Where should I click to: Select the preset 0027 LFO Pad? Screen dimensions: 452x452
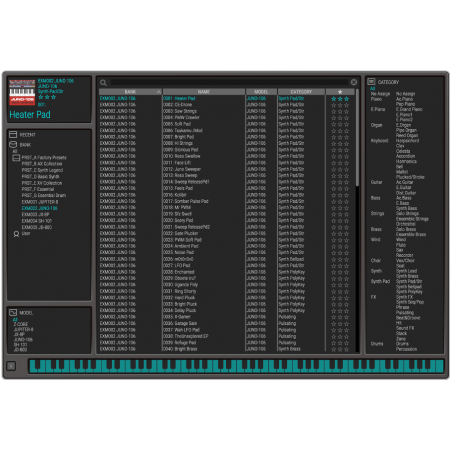(x=177, y=266)
